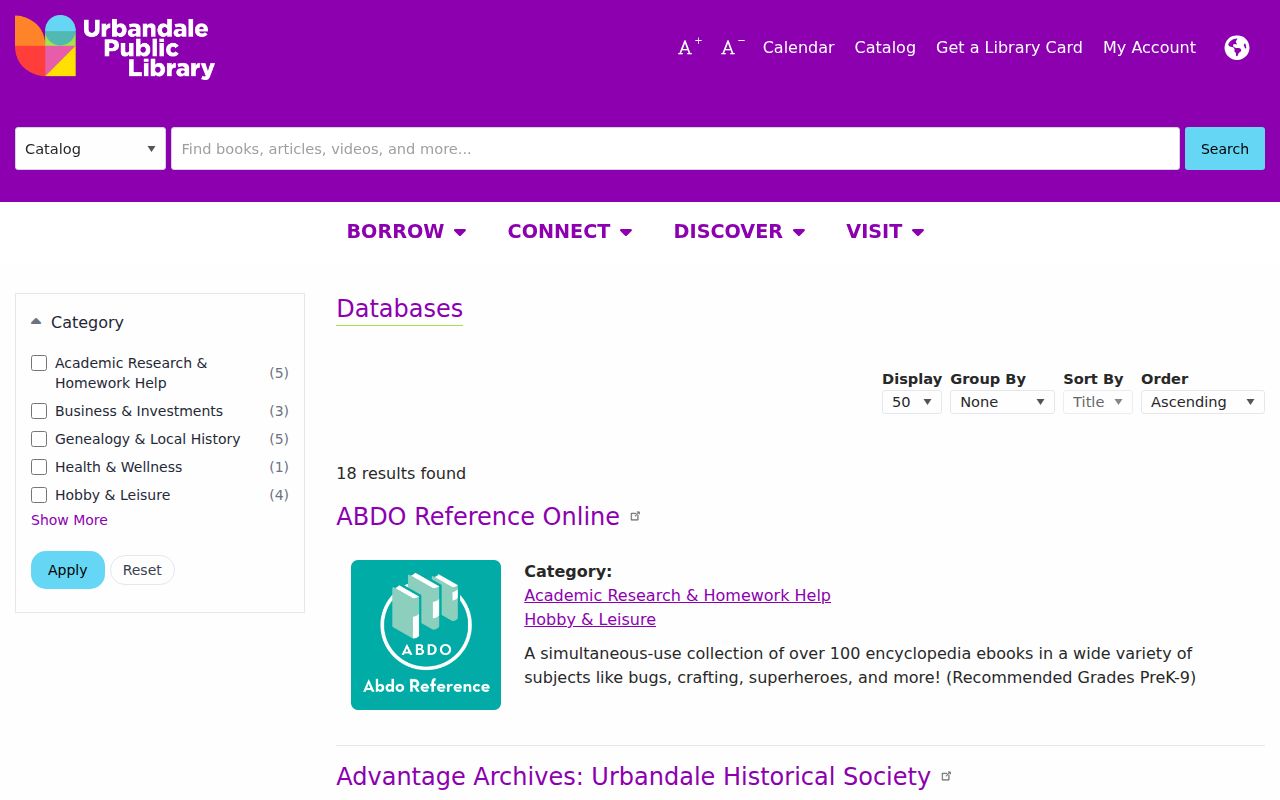Open My Account
This screenshot has width=1280, height=800.
tap(1149, 47)
